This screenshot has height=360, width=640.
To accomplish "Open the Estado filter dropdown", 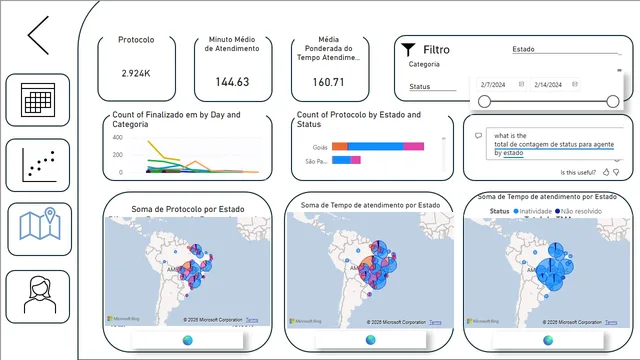I will pyautogui.click(x=567, y=49).
